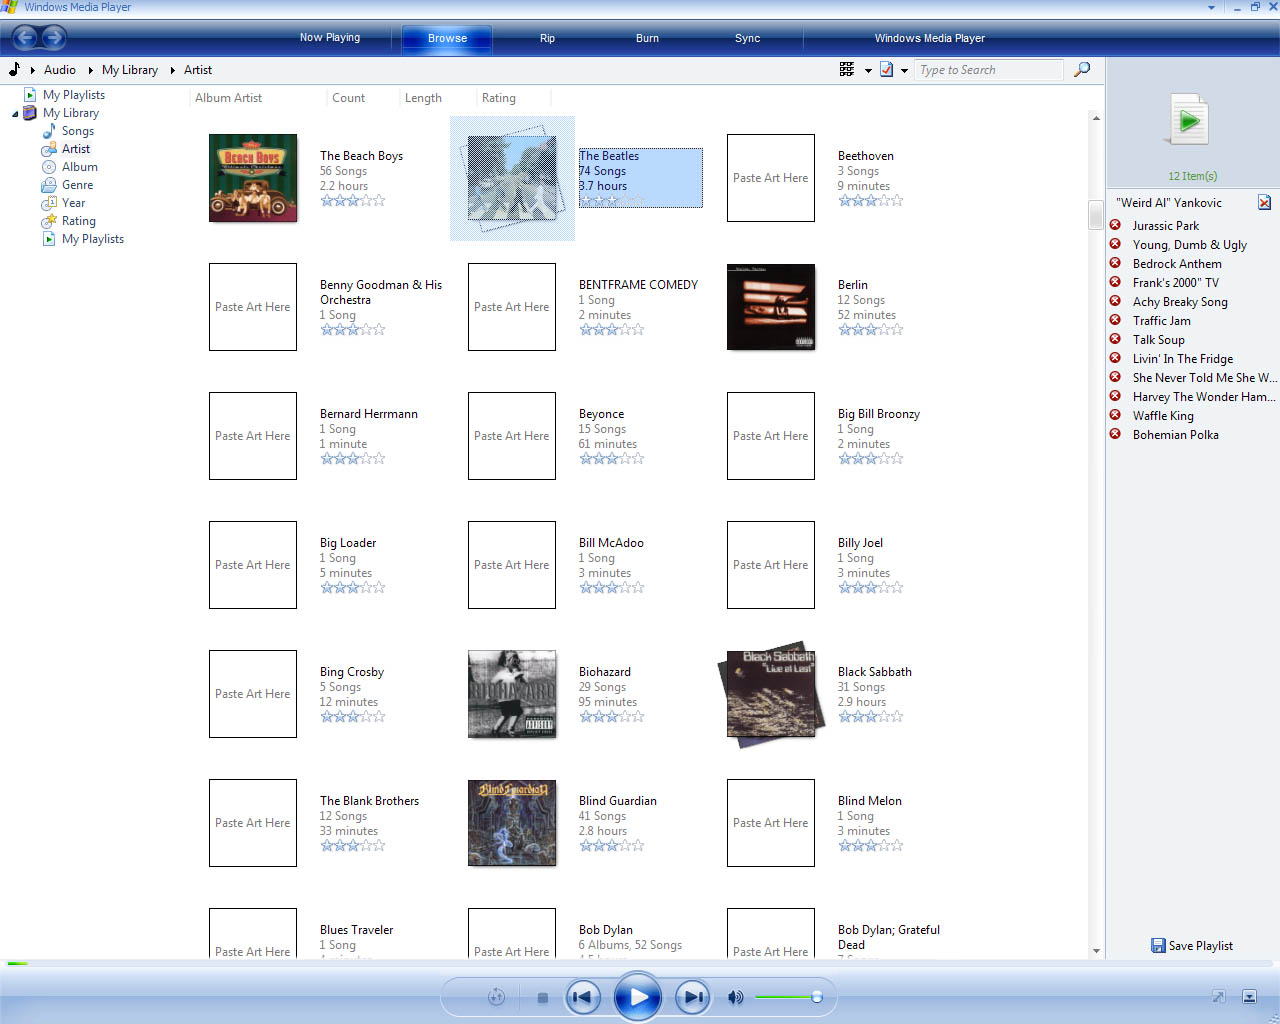
Task: Click the "Weird Al" Yankovic list title
Action: [1169, 202]
